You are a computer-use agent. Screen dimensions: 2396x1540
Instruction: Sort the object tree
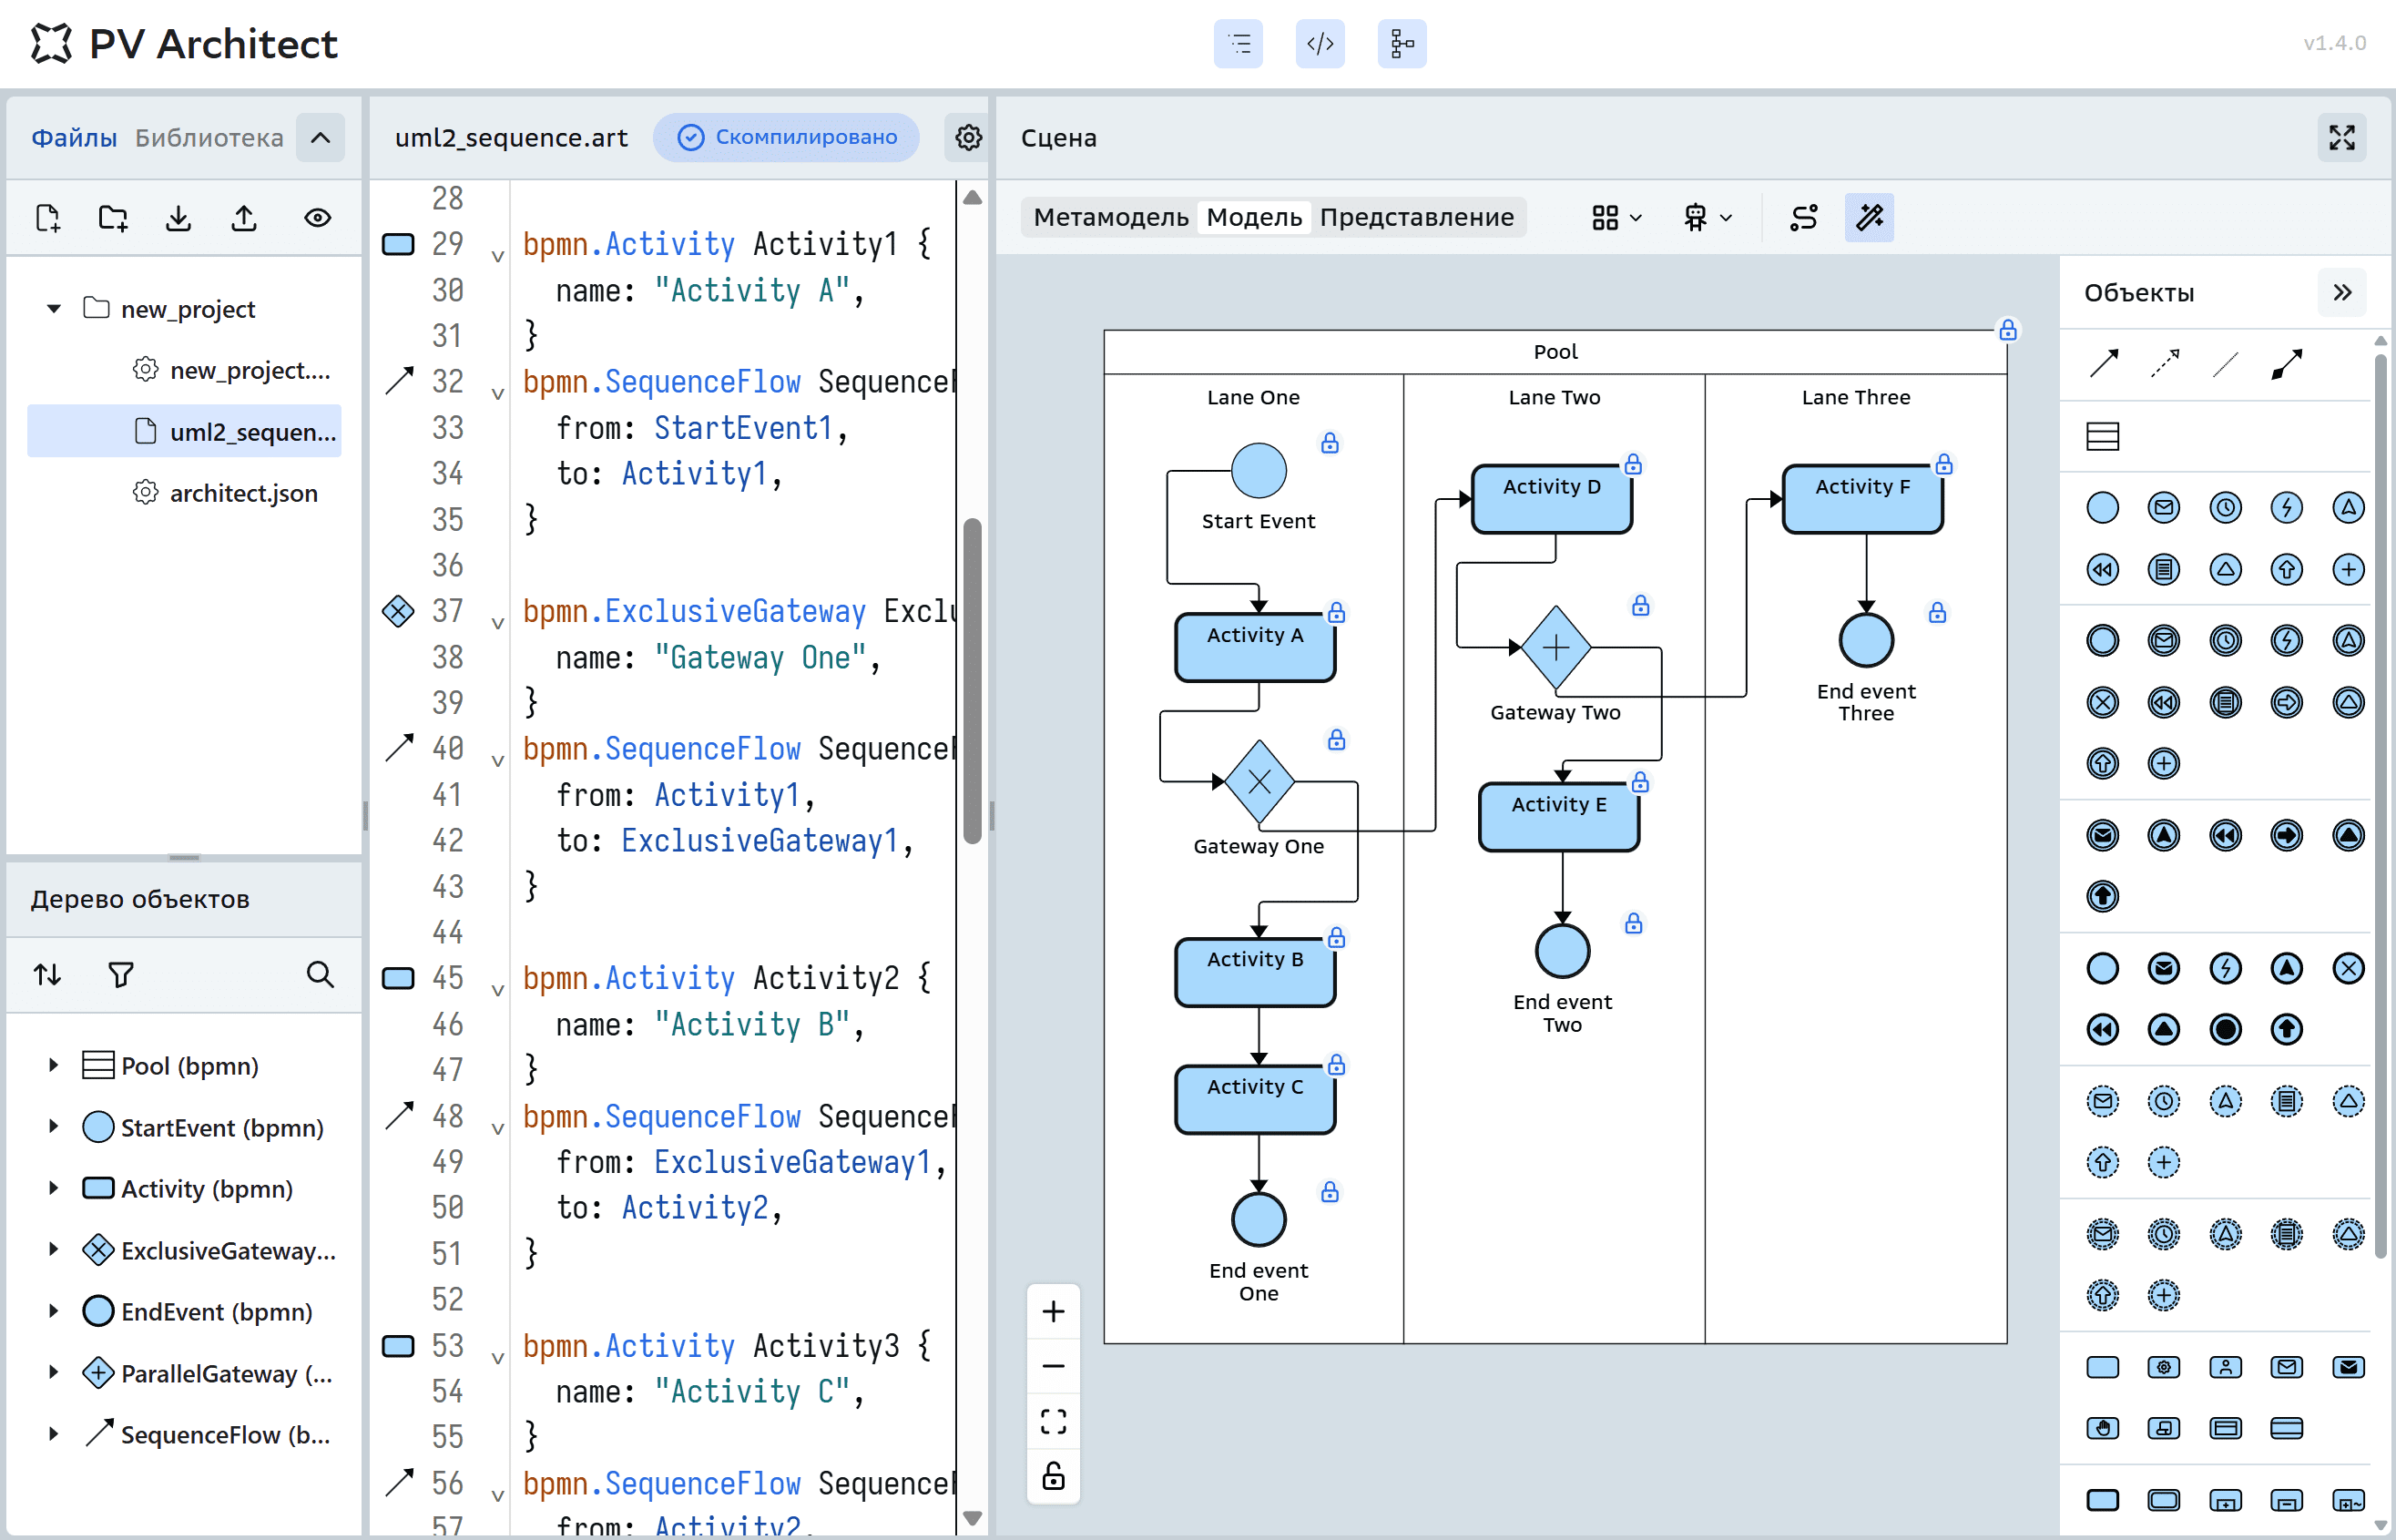point(47,974)
